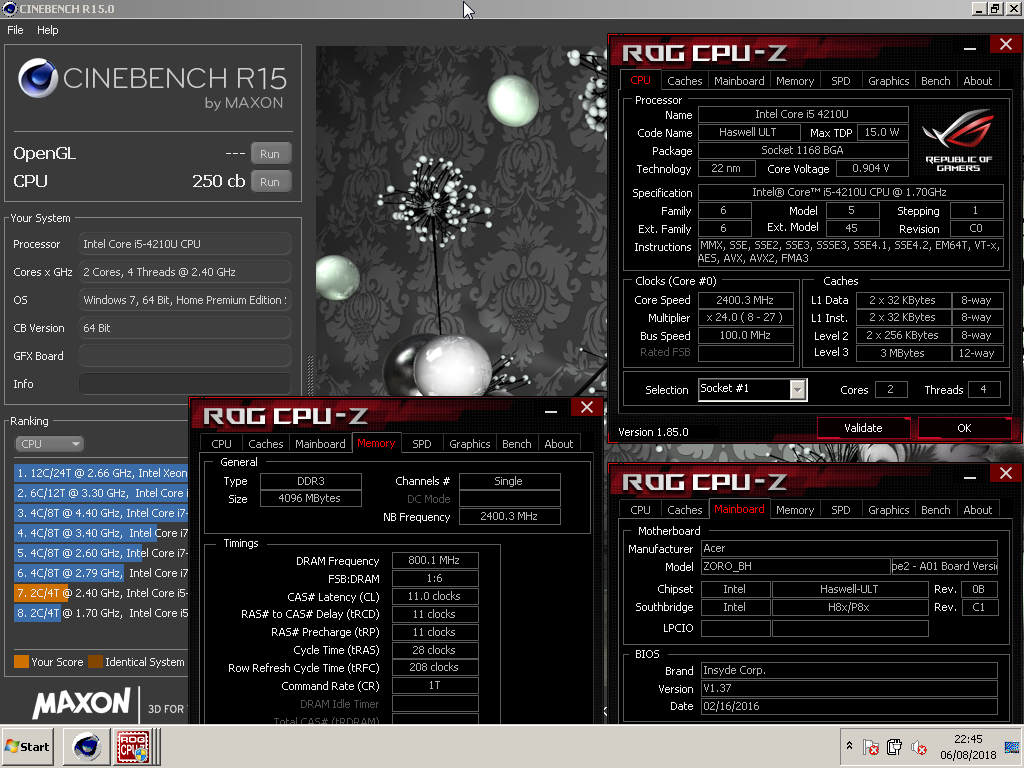
Task: Open Bench tab in the Memory CPU-Z window
Action: [517, 444]
